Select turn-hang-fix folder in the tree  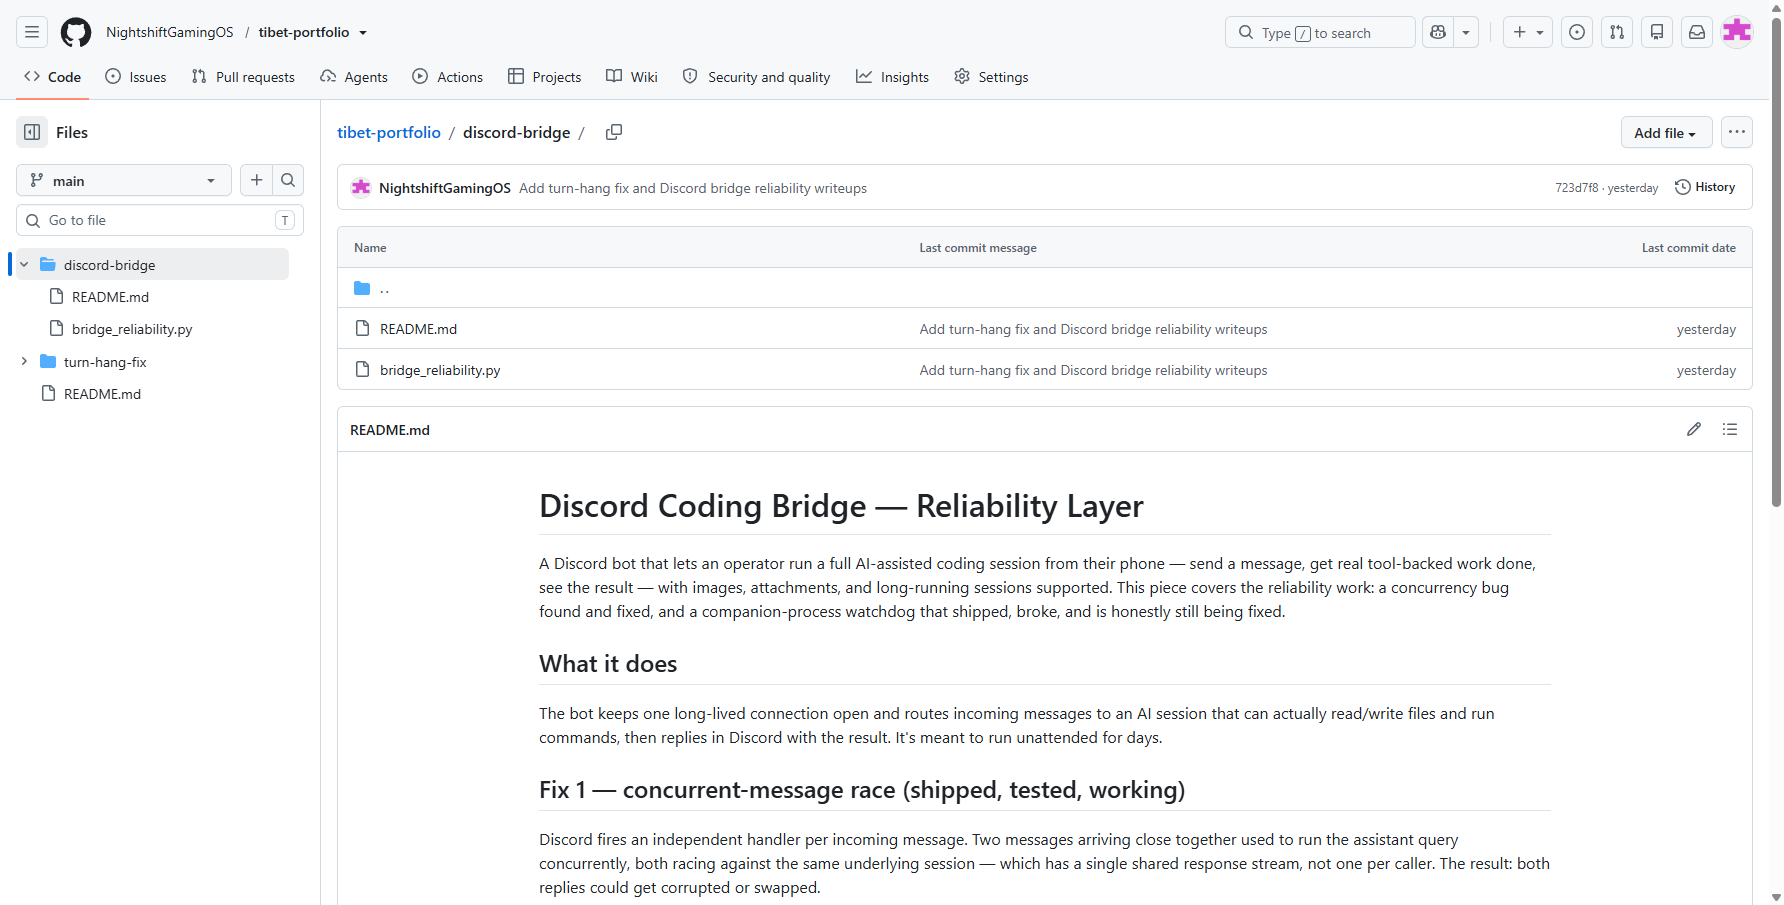click(x=105, y=362)
